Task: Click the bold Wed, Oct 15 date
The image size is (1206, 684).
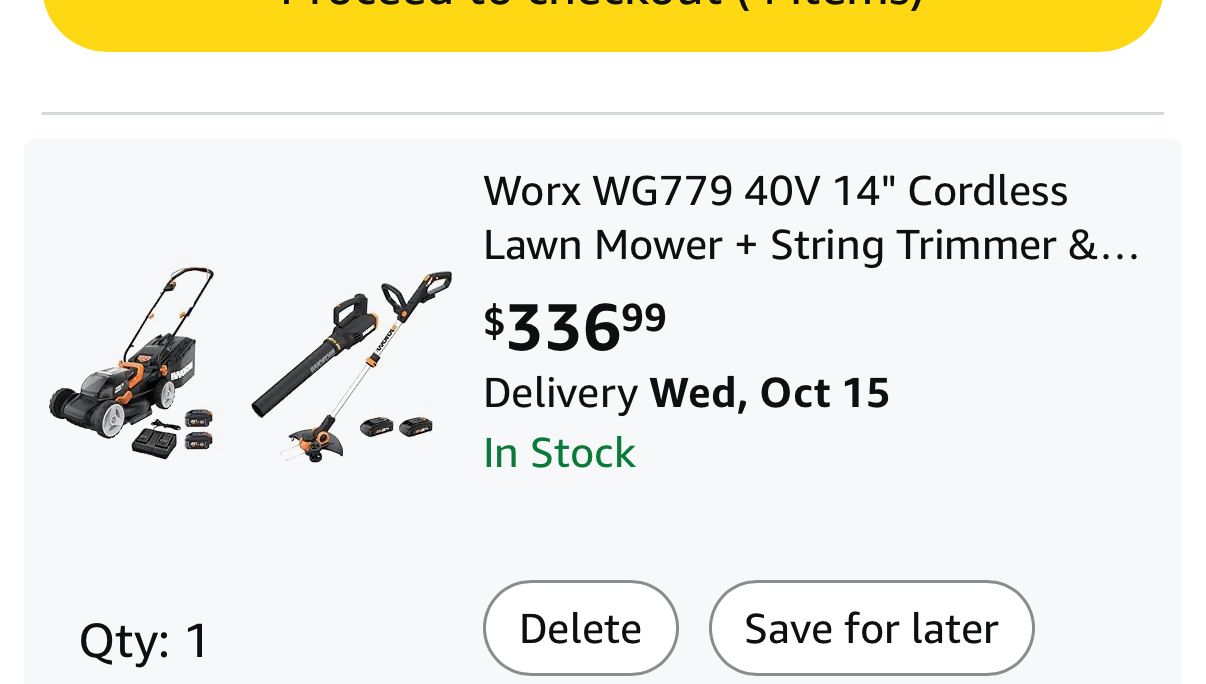Action: click(x=769, y=393)
